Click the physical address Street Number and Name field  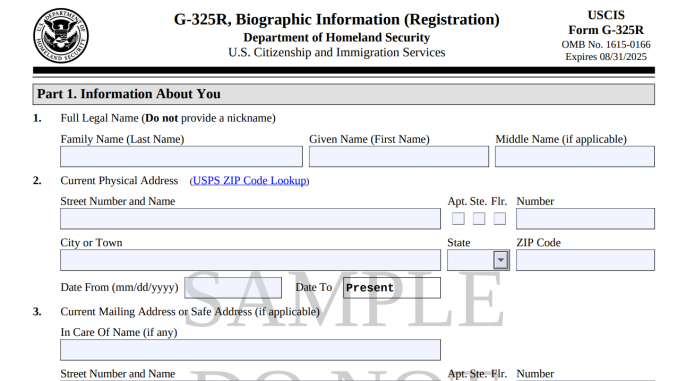point(250,219)
